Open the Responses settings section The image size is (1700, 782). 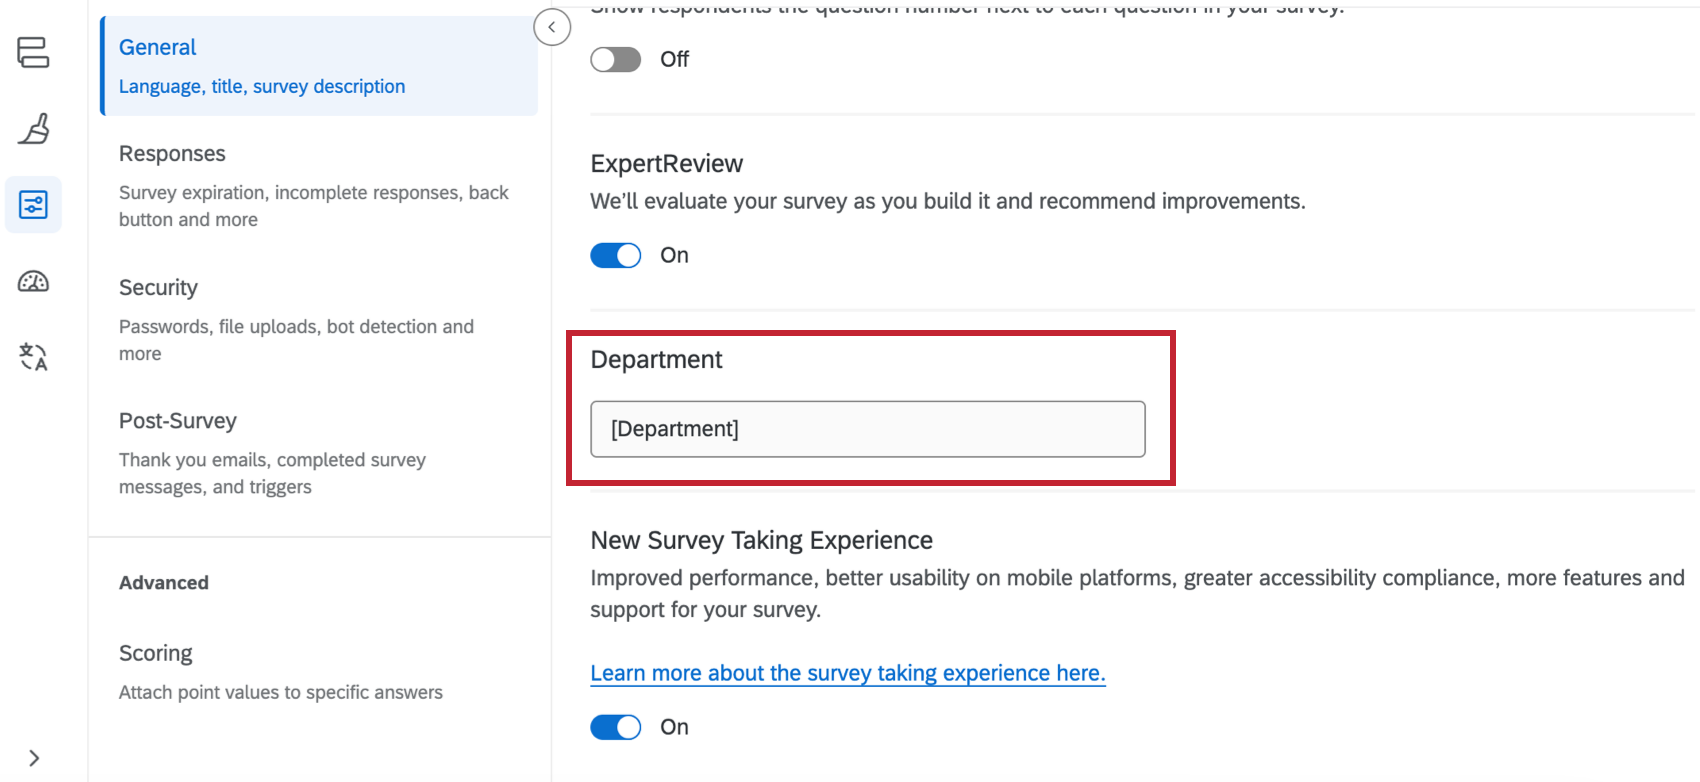click(x=319, y=185)
